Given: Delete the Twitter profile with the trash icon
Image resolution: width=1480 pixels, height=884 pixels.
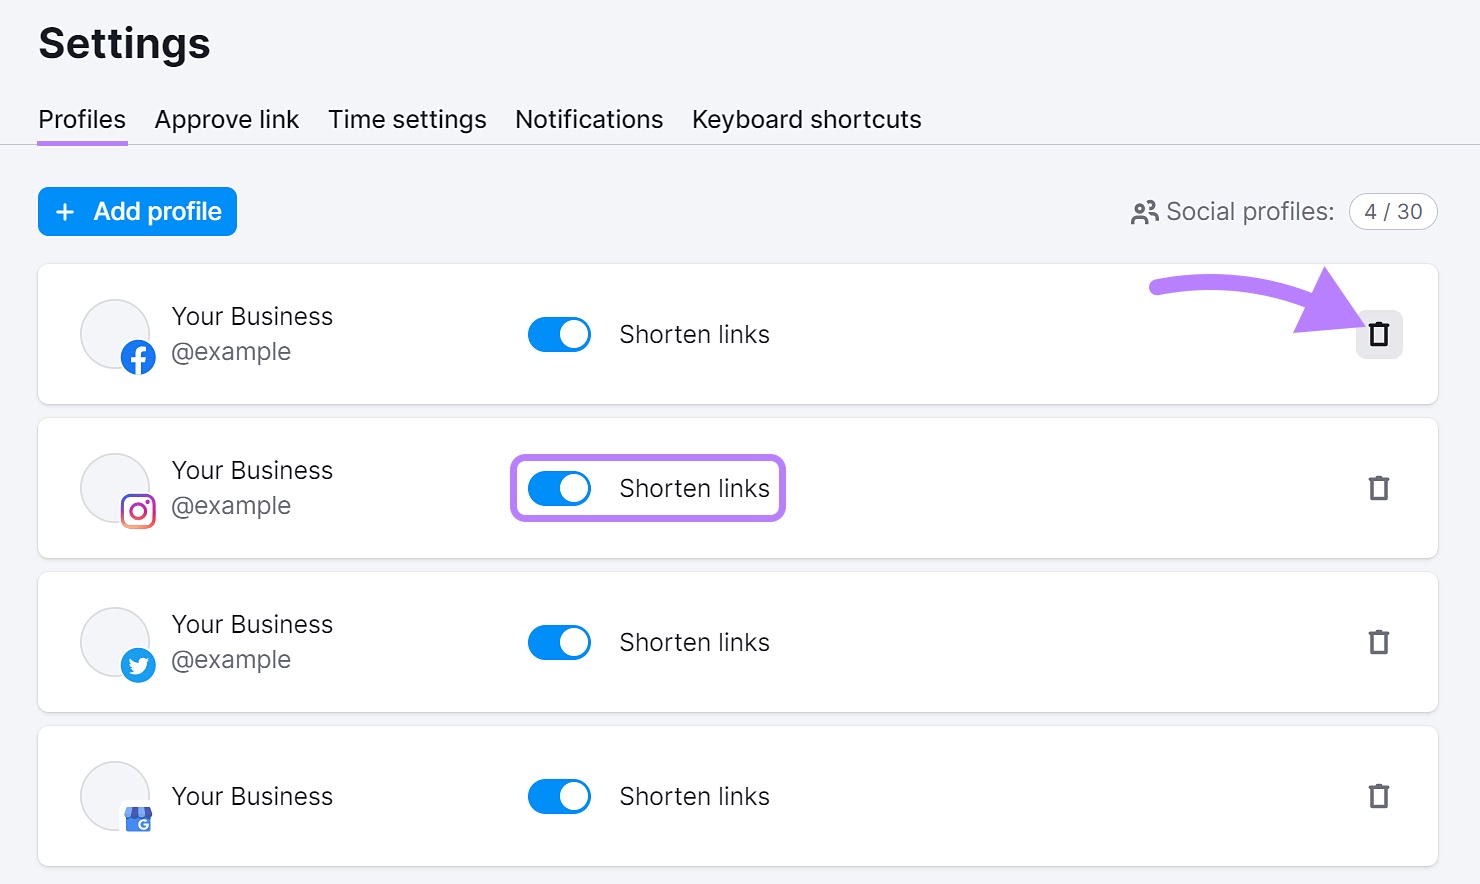Looking at the screenshot, I should pyautogui.click(x=1379, y=642).
